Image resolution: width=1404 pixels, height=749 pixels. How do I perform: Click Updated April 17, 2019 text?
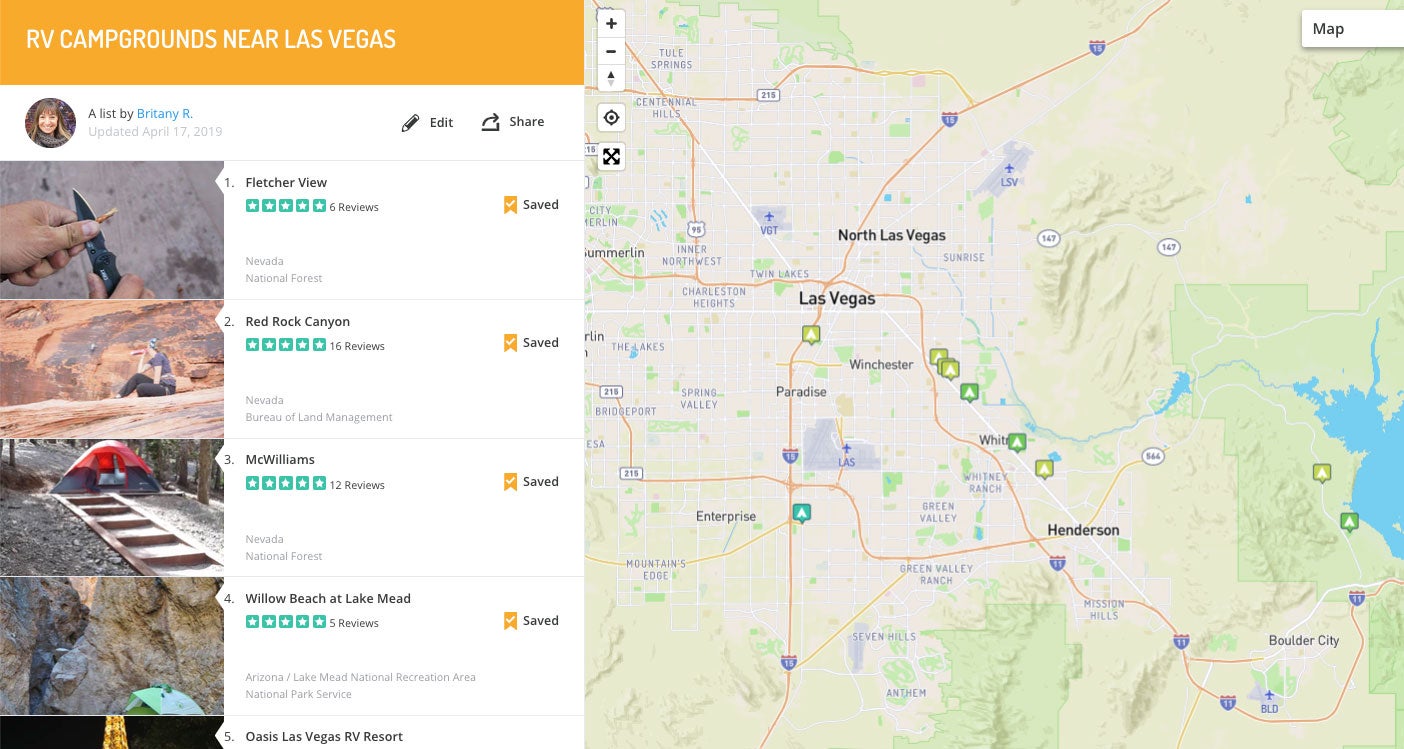[x=155, y=132]
